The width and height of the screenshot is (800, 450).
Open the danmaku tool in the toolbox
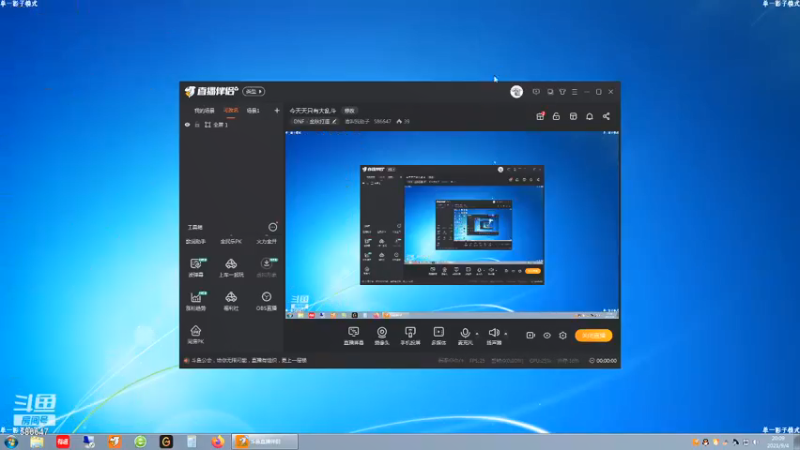tap(196, 267)
